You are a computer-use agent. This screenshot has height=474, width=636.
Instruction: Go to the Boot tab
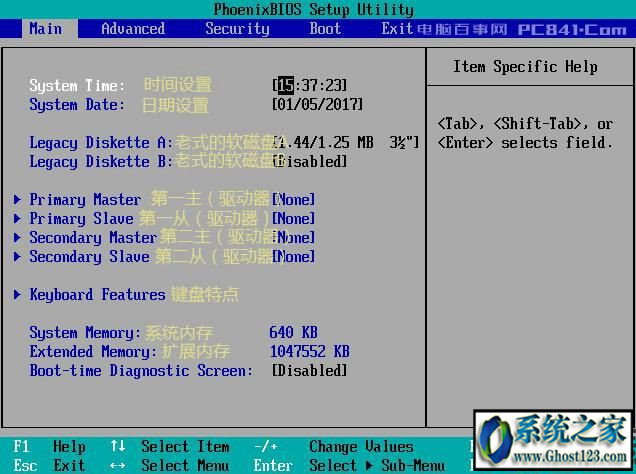325,29
